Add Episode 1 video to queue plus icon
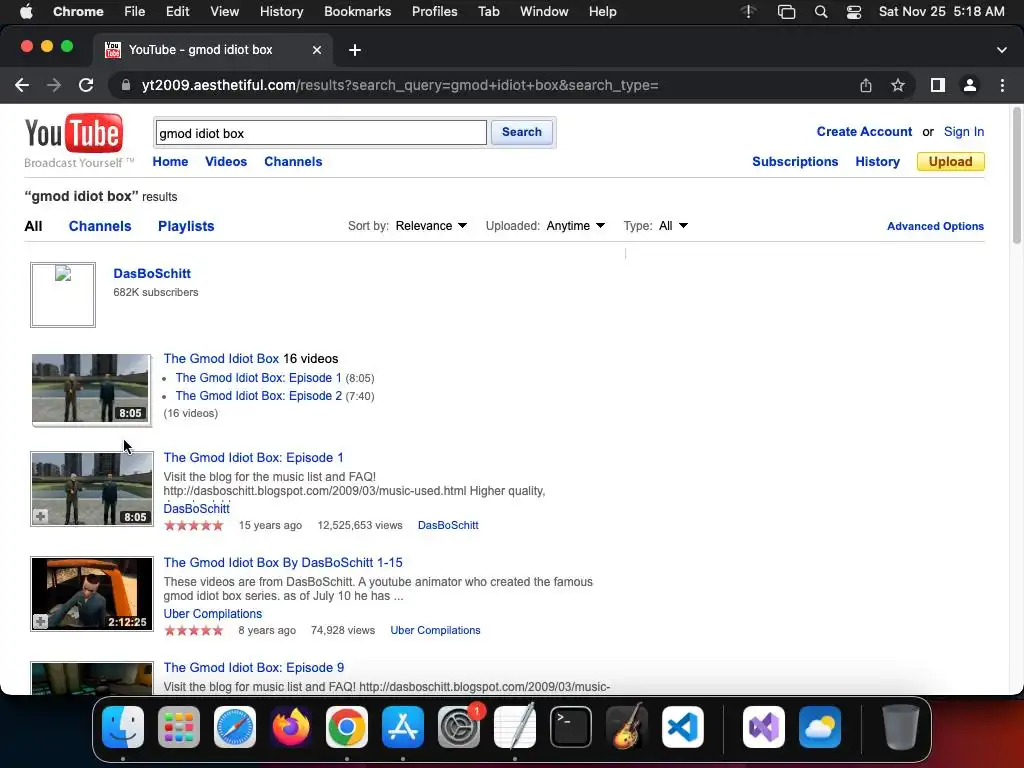 click(40, 517)
